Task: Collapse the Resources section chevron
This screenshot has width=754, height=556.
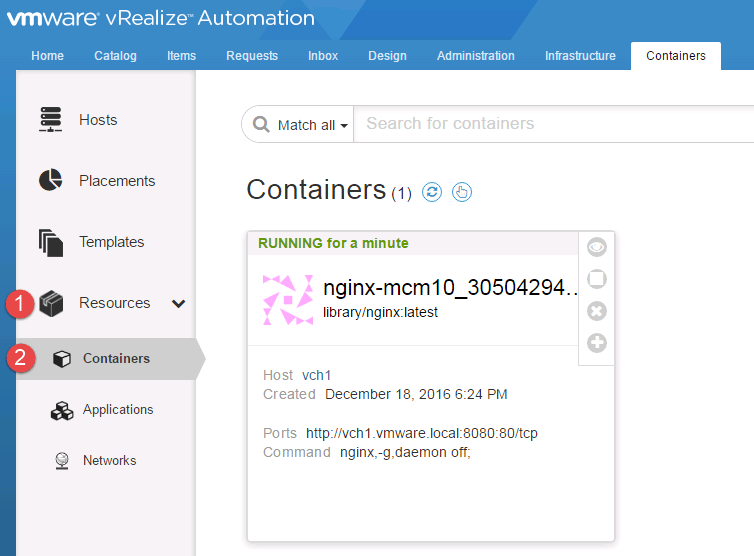Action: 179,303
